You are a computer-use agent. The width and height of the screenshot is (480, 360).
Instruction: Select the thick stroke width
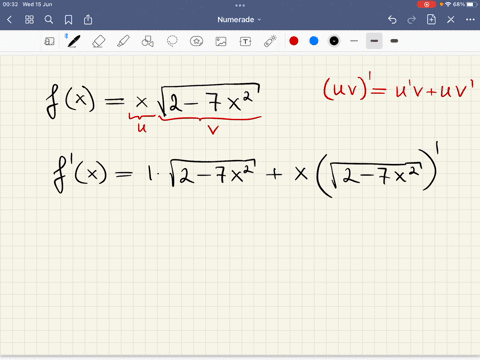394,41
